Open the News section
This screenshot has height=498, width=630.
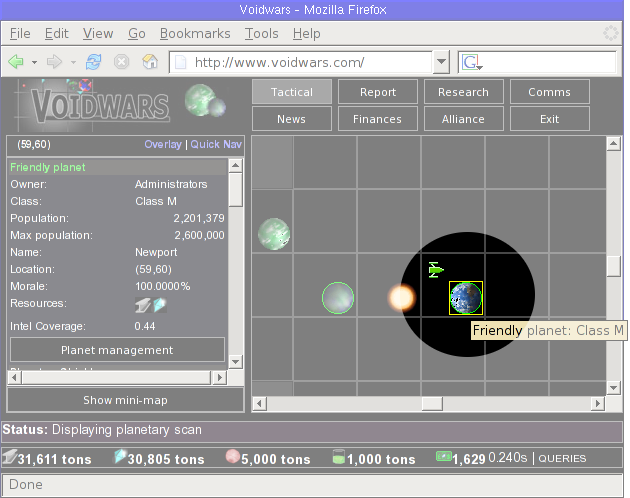pyautogui.click(x=292, y=119)
